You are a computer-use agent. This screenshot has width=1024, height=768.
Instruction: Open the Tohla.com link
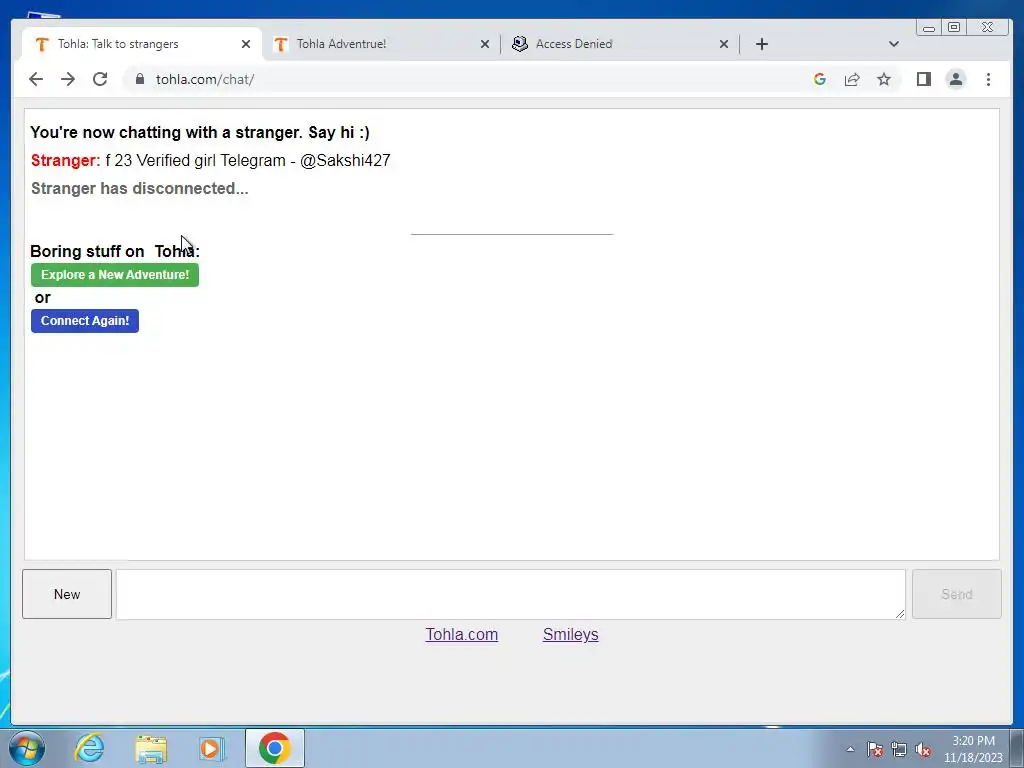pyautogui.click(x=462, y=634)
